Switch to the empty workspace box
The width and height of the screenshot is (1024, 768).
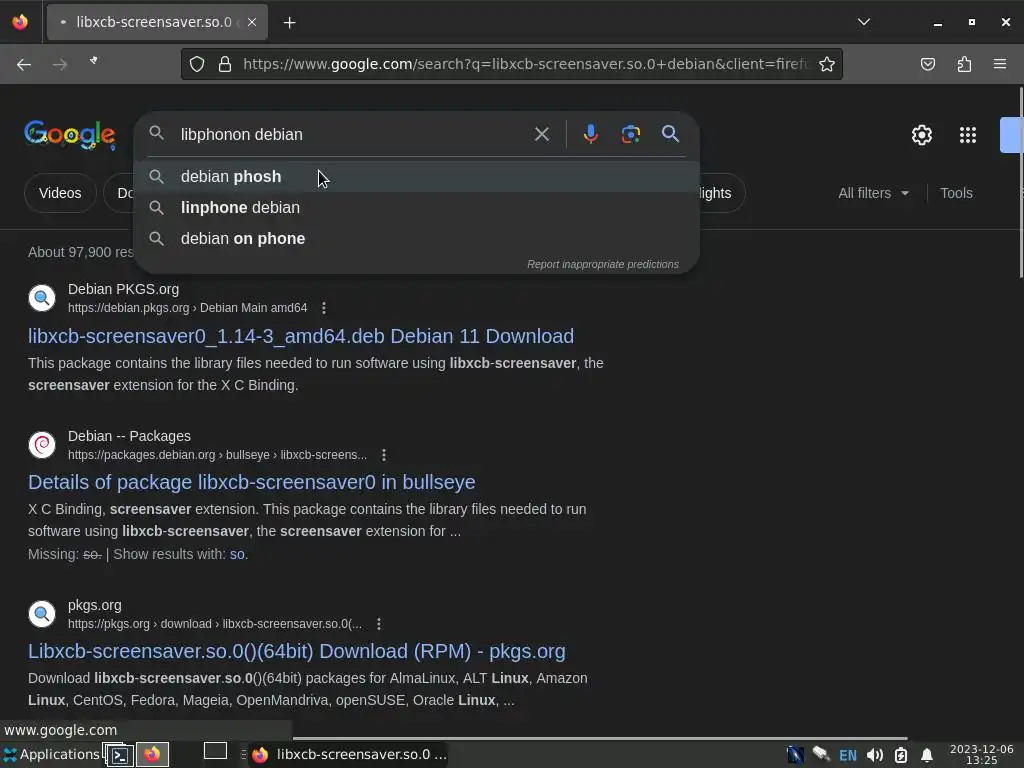[216, 752]
